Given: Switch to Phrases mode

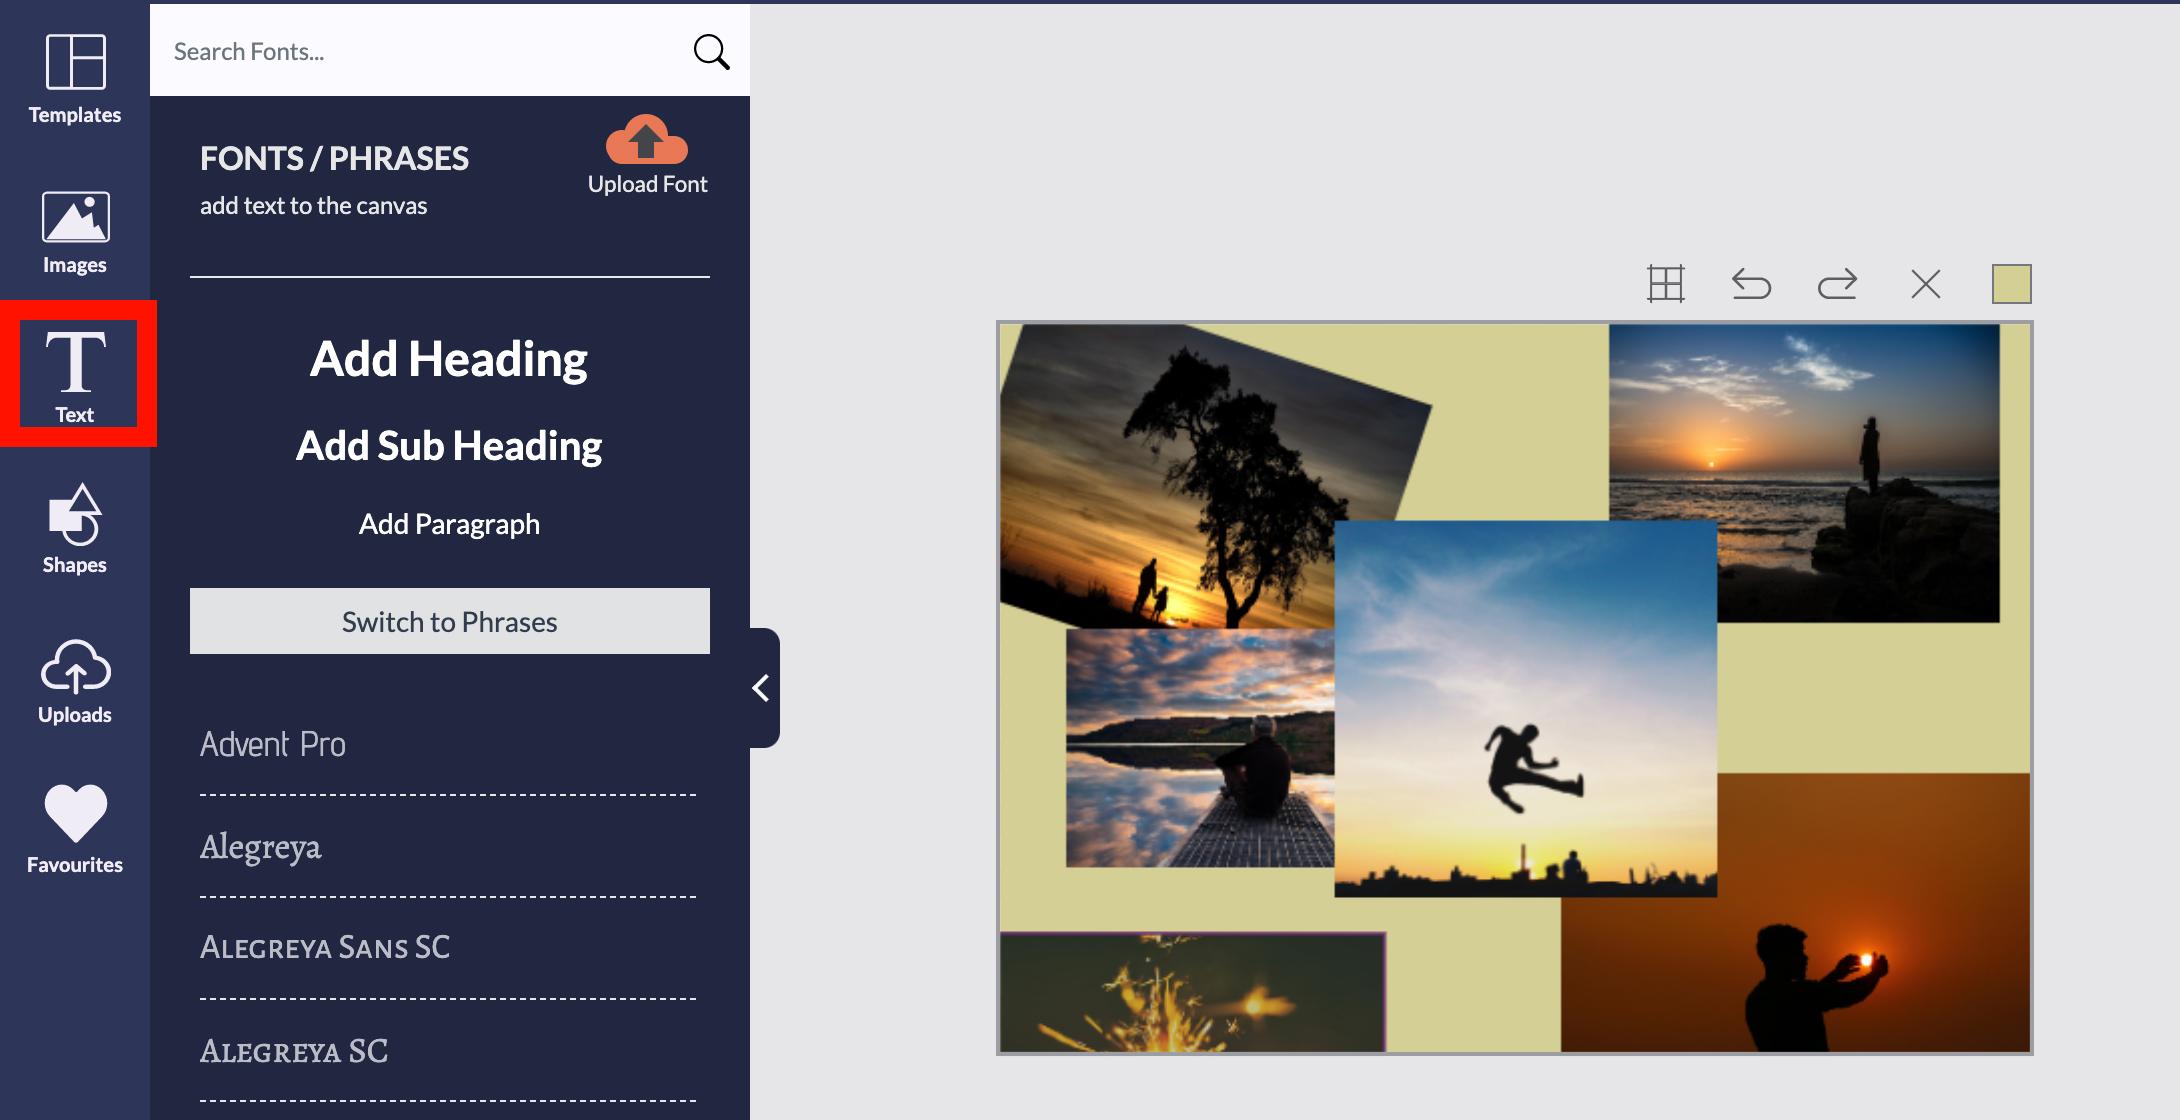Looking at the screenshot, I should coord(450,620).
